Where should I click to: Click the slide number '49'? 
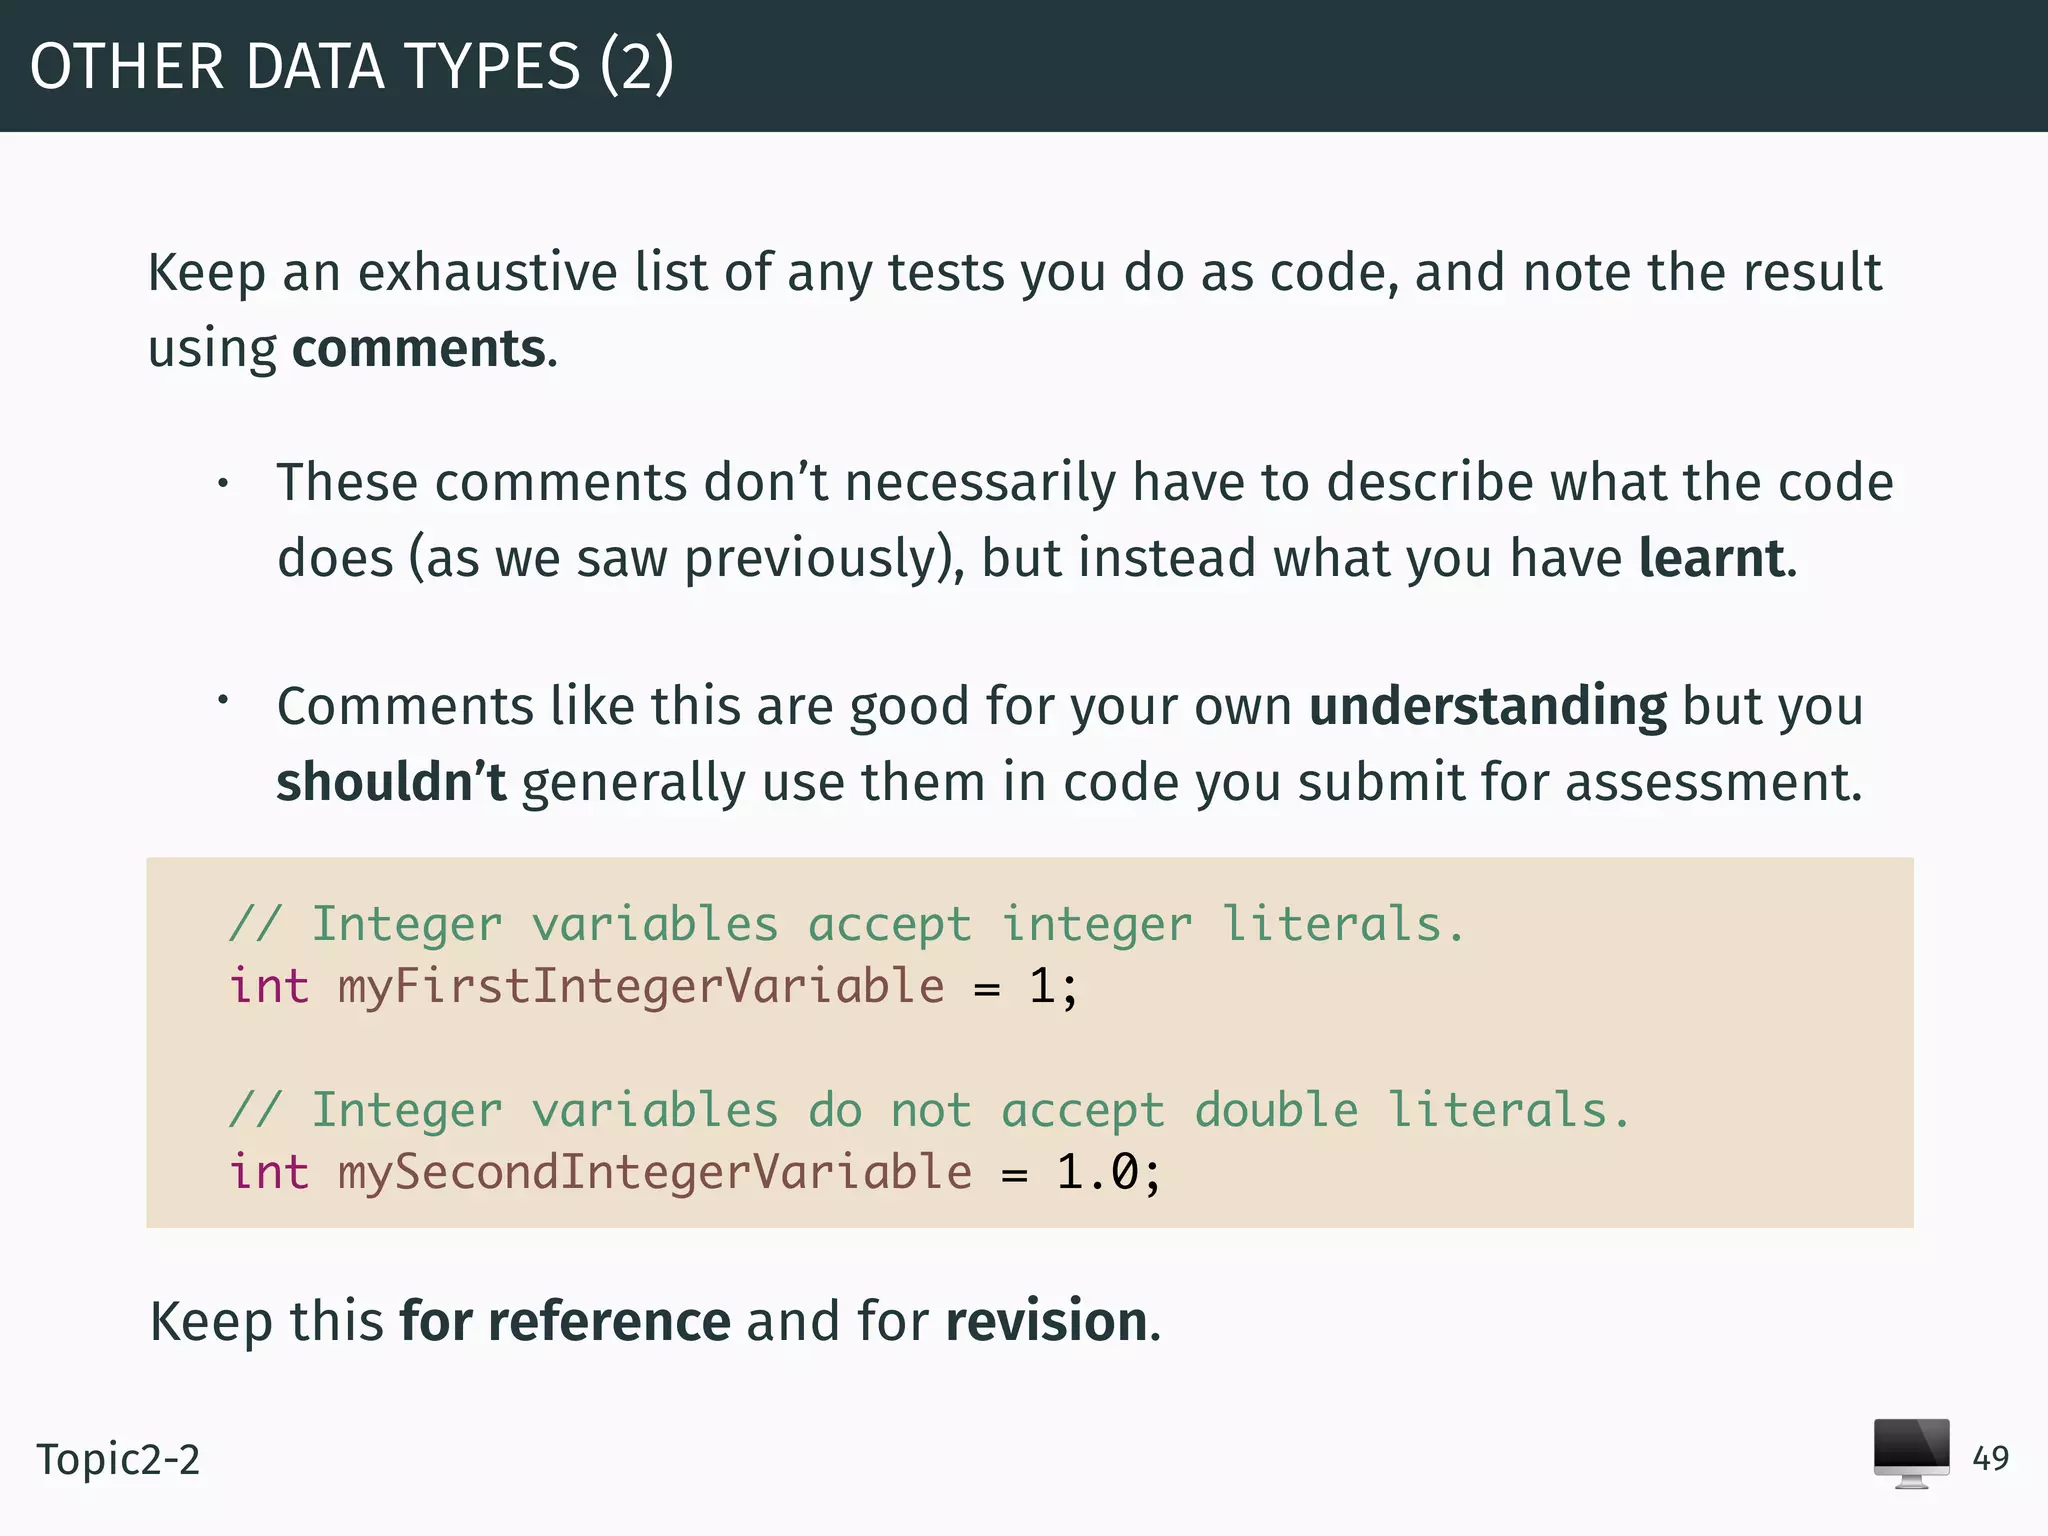(x=1990, y=1458)
